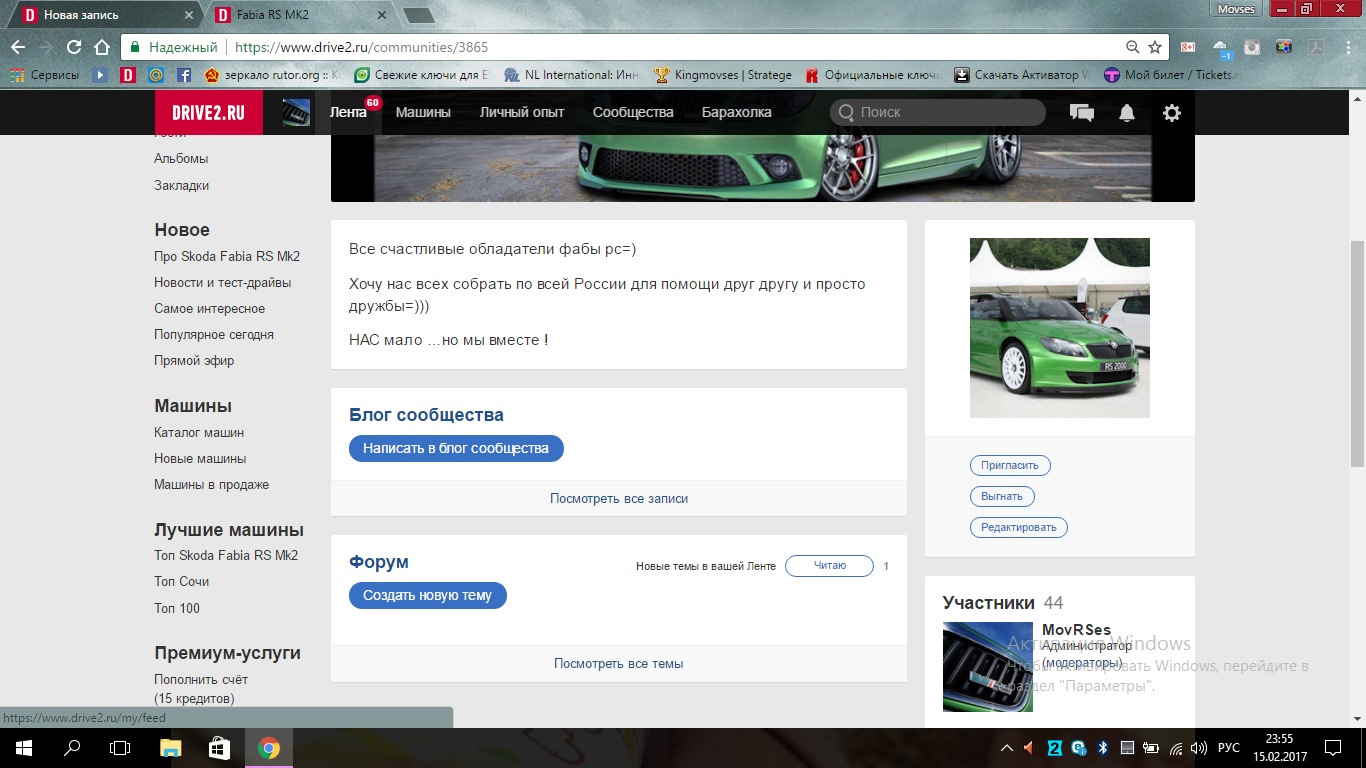Viewport: 1366px width, 768px height.
Task: Open the messages chat icon
Action: coord(1082,113)
